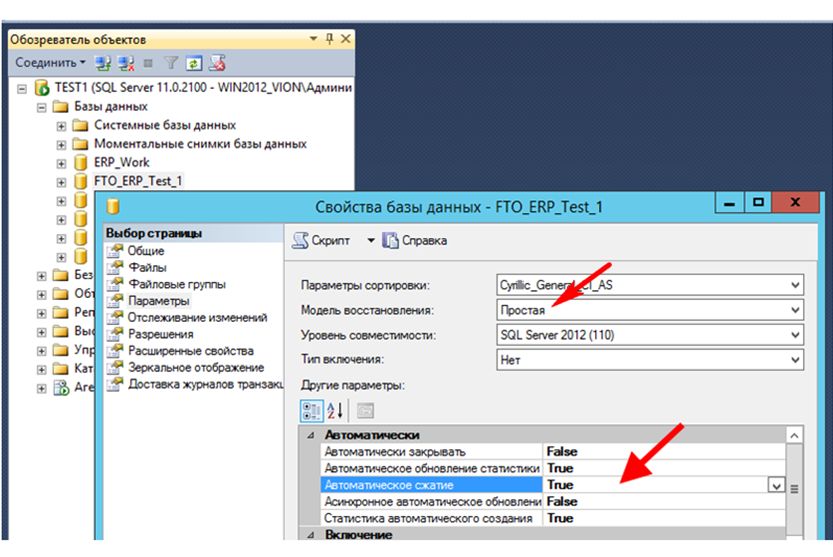Viewport: 833px width, 557px height.
Task: Select the TEST1 server node
Action: tap(203, 88)
